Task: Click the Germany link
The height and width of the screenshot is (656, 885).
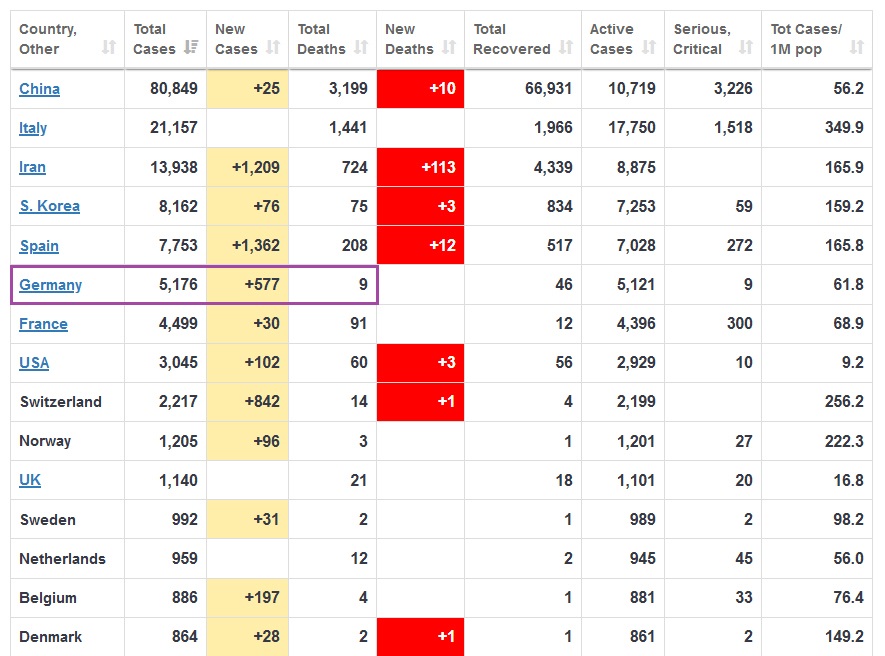Action: click(50, 285)
